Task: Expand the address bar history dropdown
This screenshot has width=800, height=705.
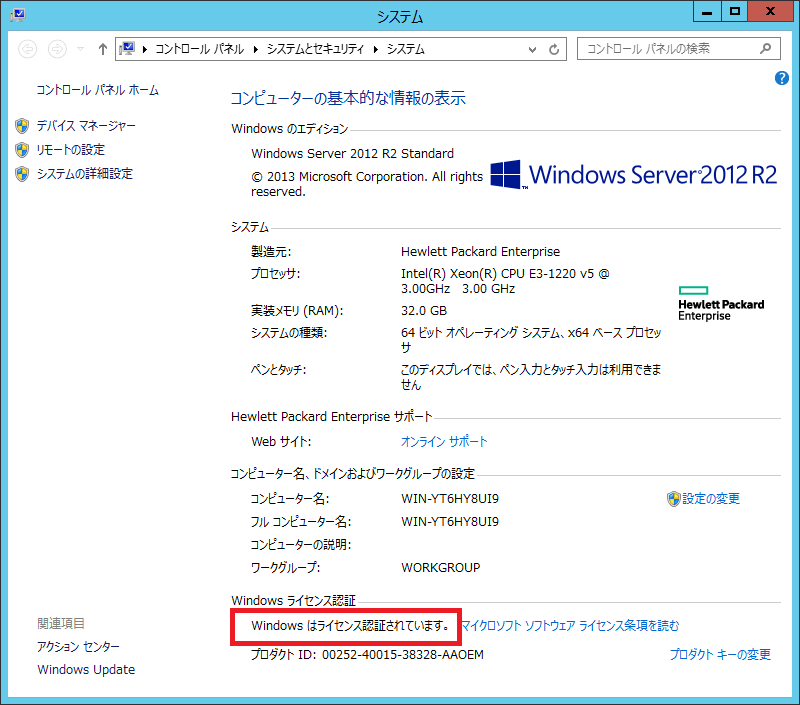Action: click(x=532, y=49)
